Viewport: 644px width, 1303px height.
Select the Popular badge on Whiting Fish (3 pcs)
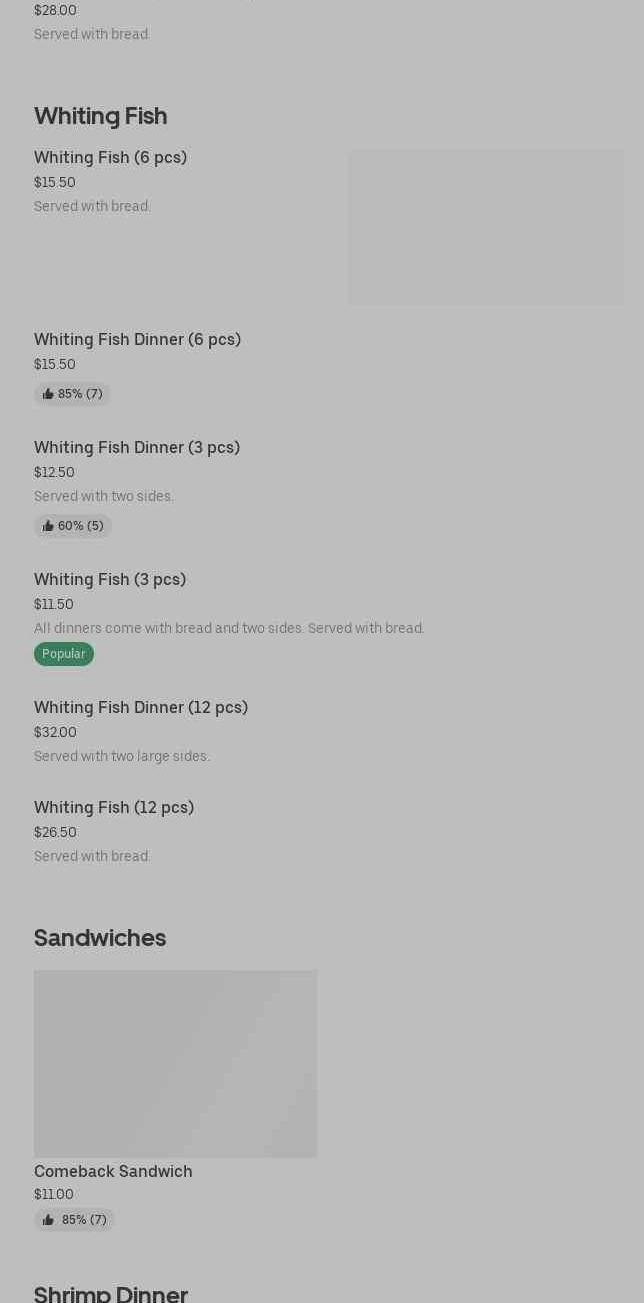pos(64,654)
